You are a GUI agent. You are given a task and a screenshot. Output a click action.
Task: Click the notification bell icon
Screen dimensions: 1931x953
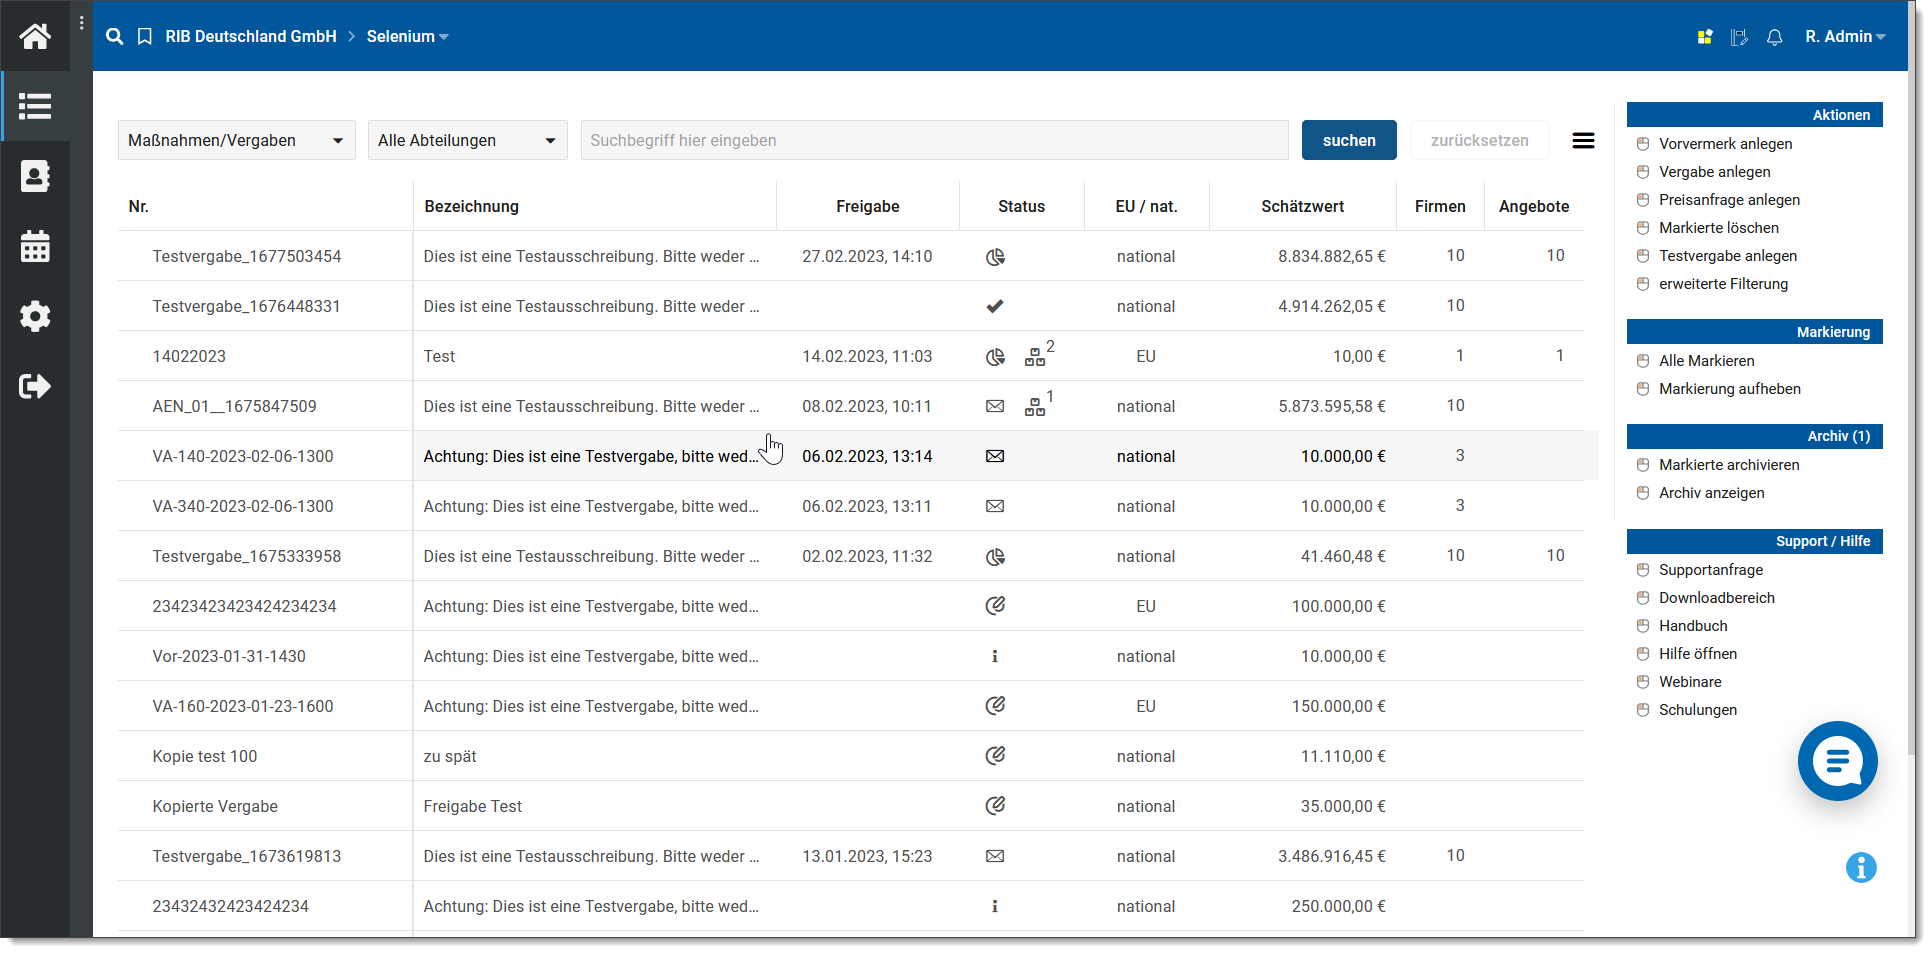(x=1774, y=37)
